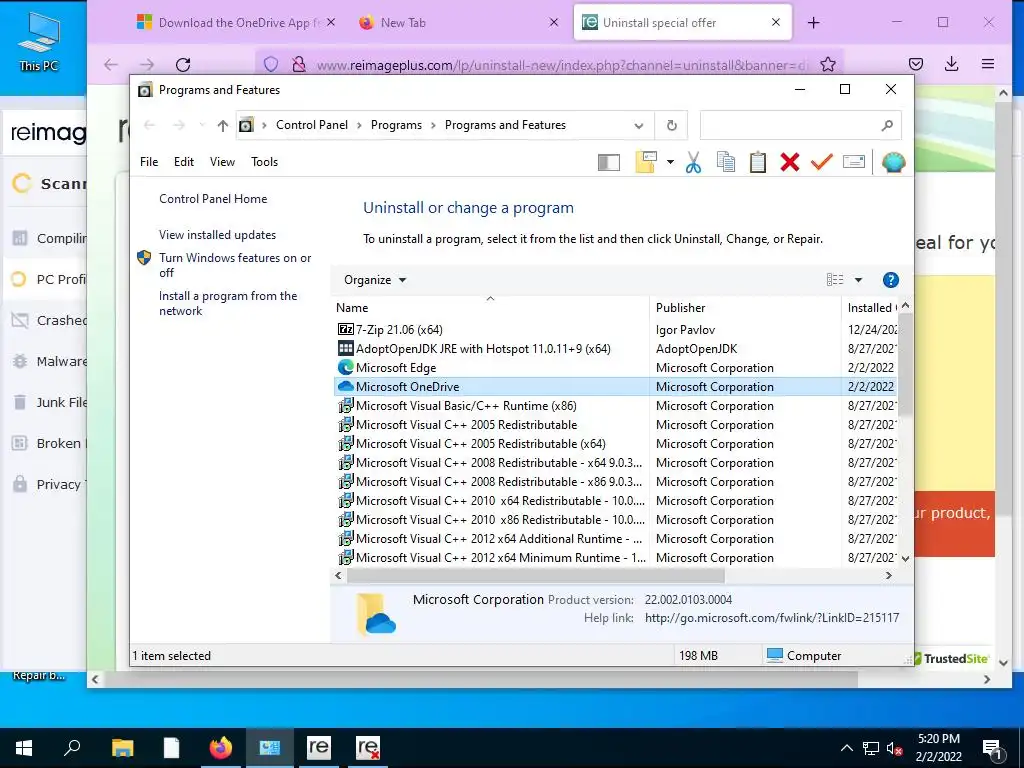Click Programs in the breadcrumb path
The height and width of the screenshot is (768, 1024).
point(396,125)
